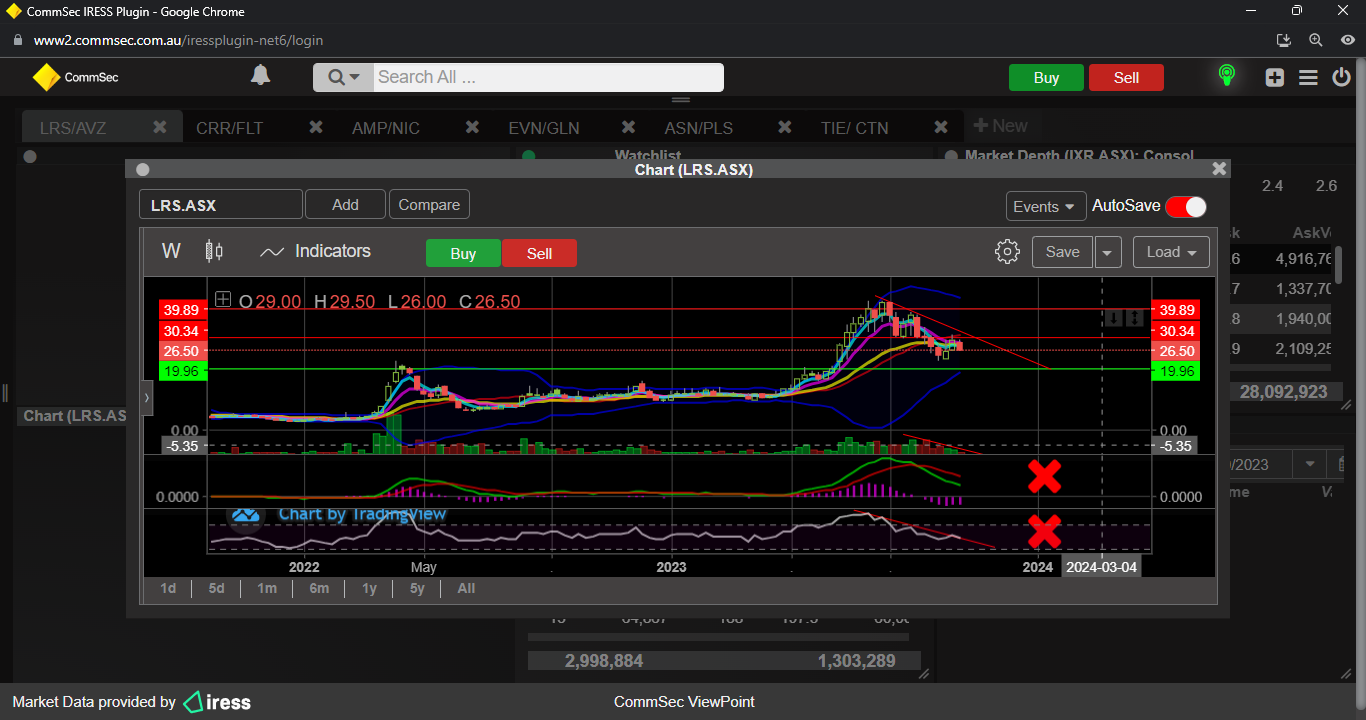Click the power logout icon
Screen dimensions: 1366x720
[1341, 77]
